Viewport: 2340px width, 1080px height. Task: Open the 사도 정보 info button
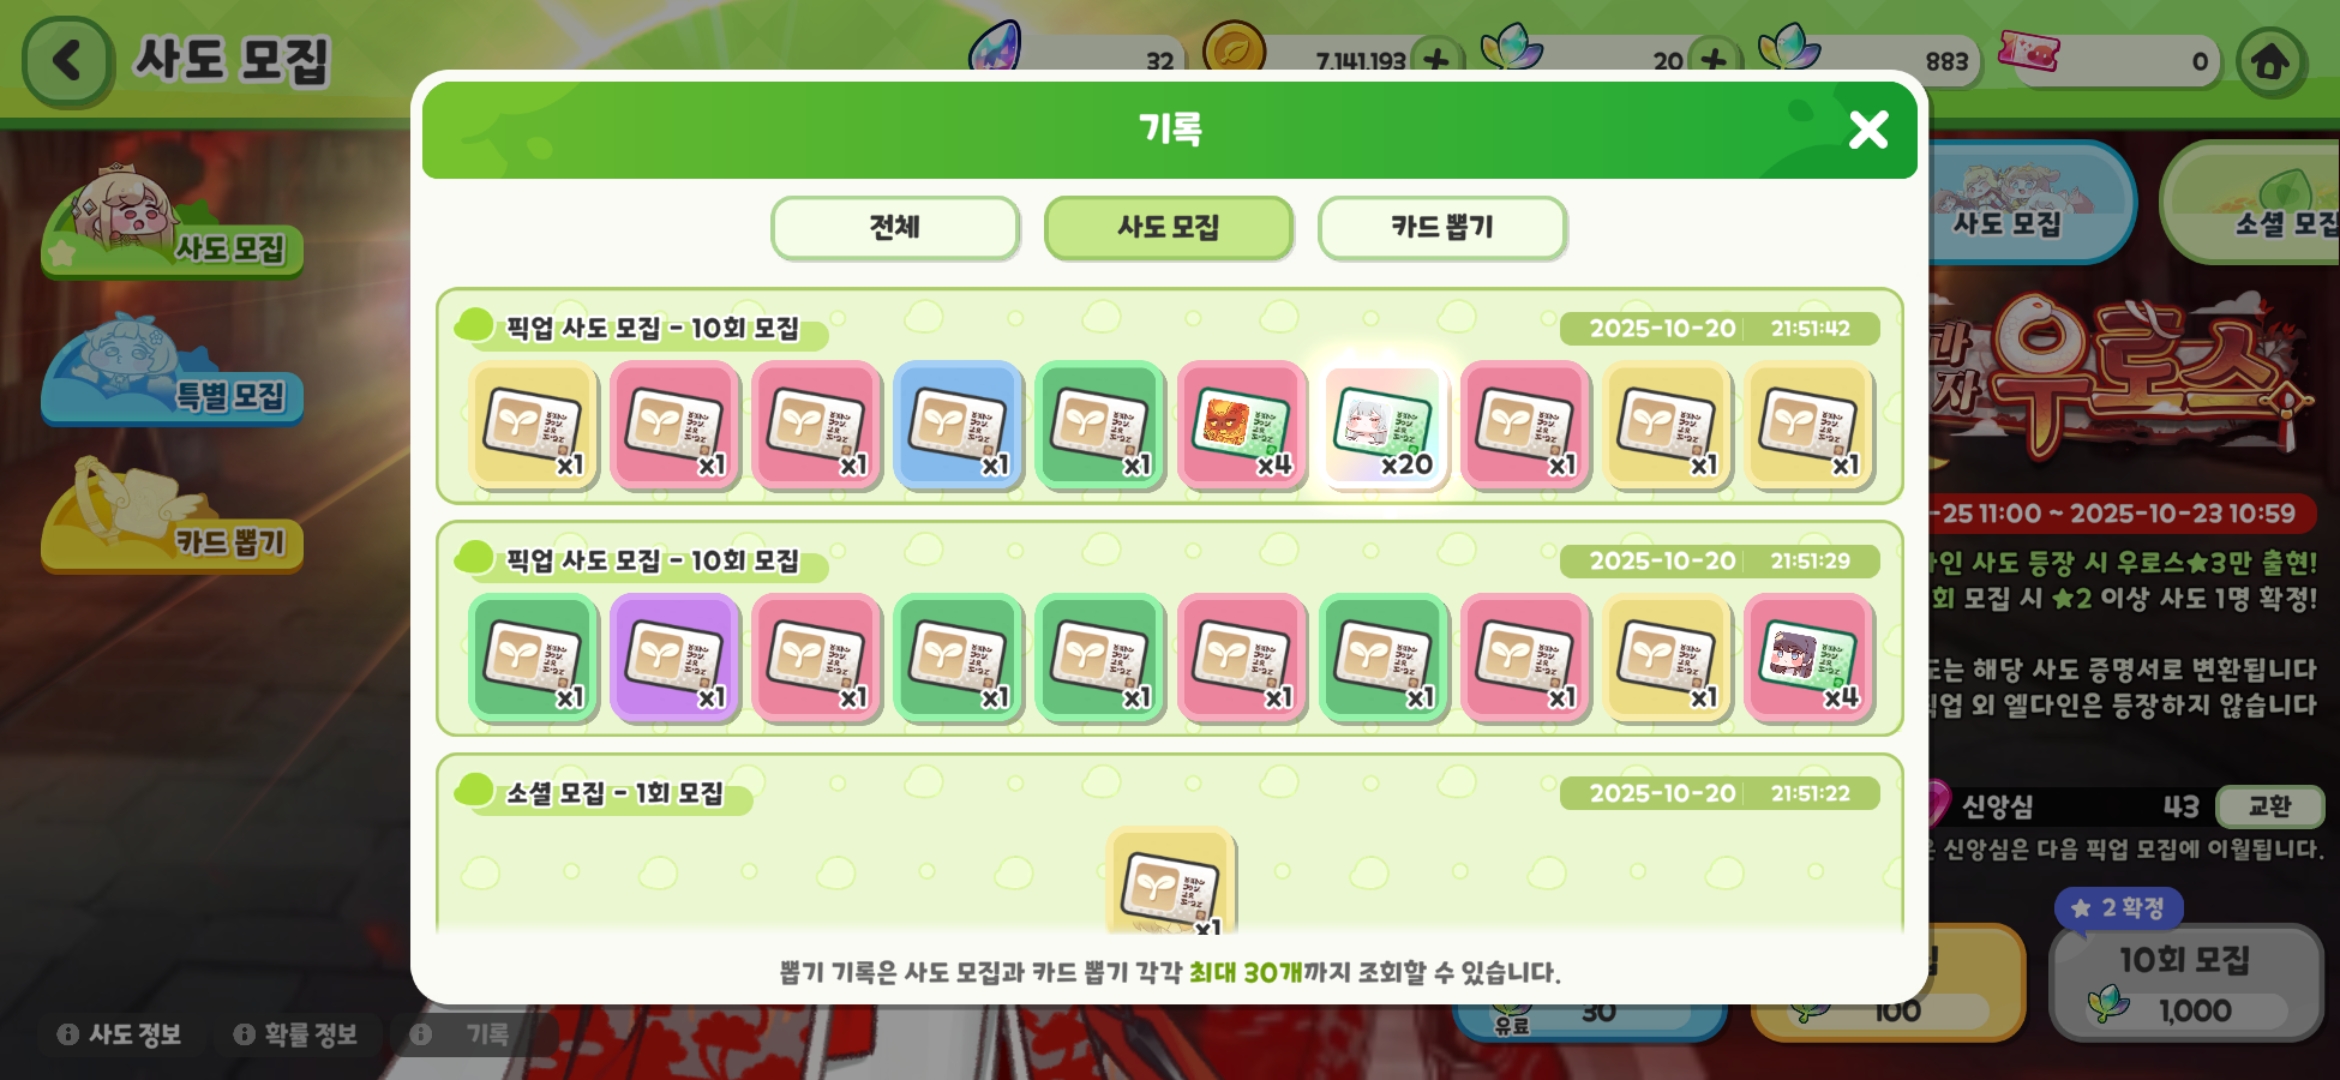pyautogui.click(x=120, y=1034)
